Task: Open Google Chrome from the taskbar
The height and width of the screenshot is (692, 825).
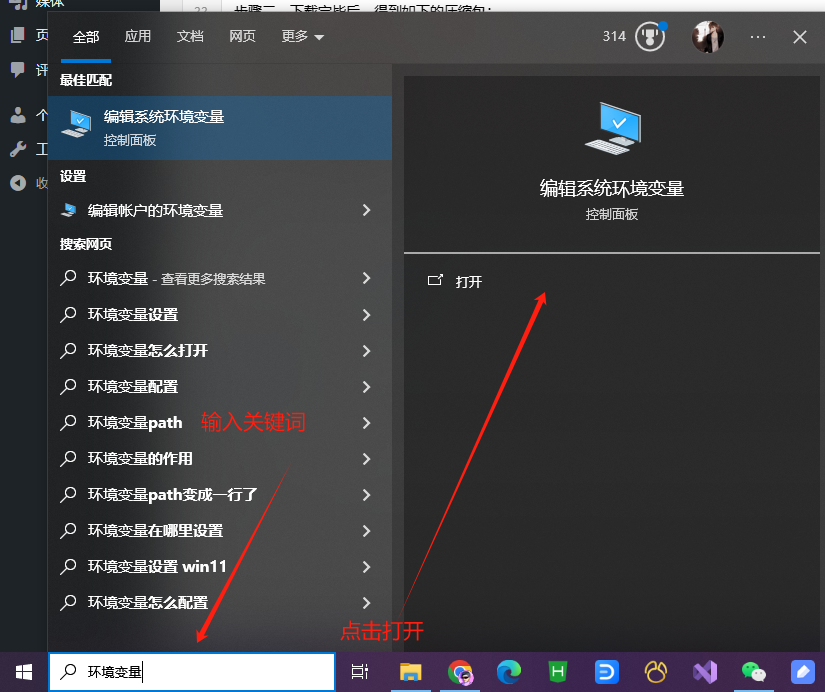Action: point(460,672)
